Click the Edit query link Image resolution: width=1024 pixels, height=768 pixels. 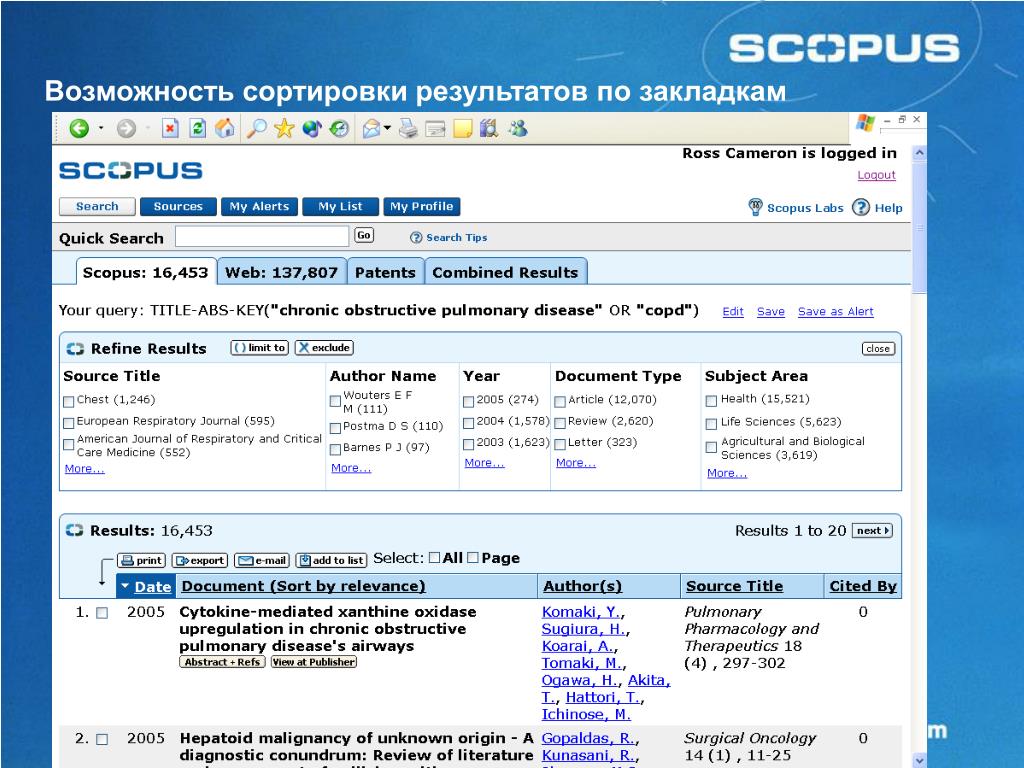point(733,312)
